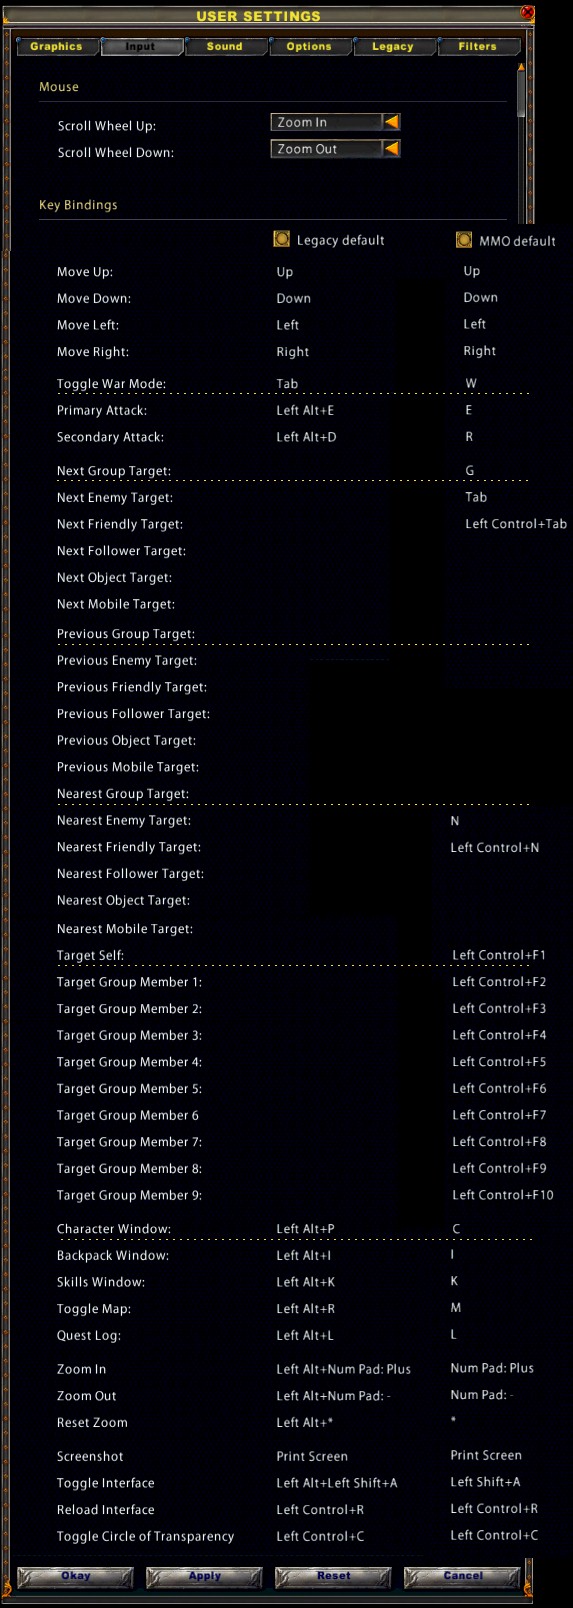Click the Cancel button
The height and width of the screenshot is (1608, 573).
click(x=463, y=1576)
